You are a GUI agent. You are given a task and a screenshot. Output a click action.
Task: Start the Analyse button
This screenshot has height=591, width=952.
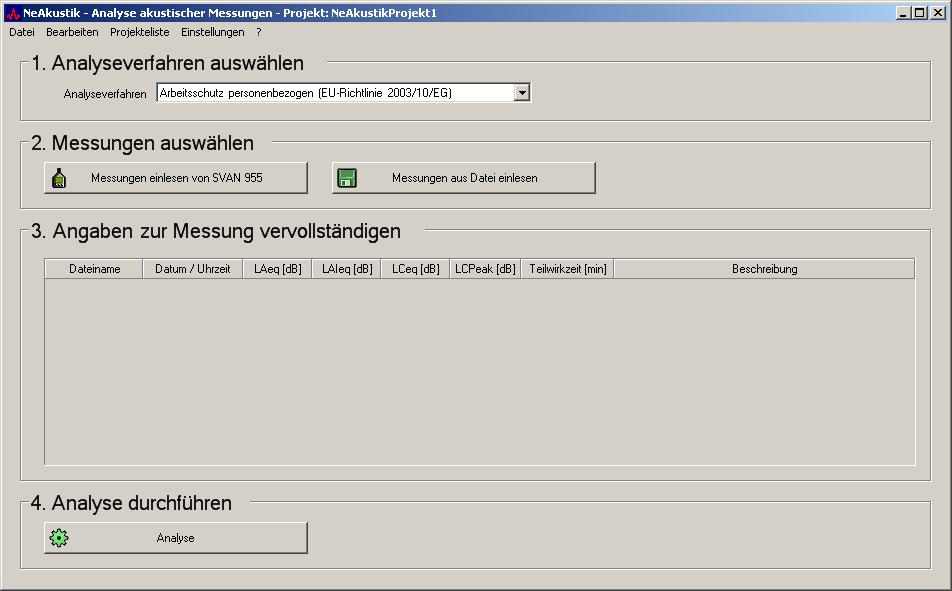click(176, 538)
